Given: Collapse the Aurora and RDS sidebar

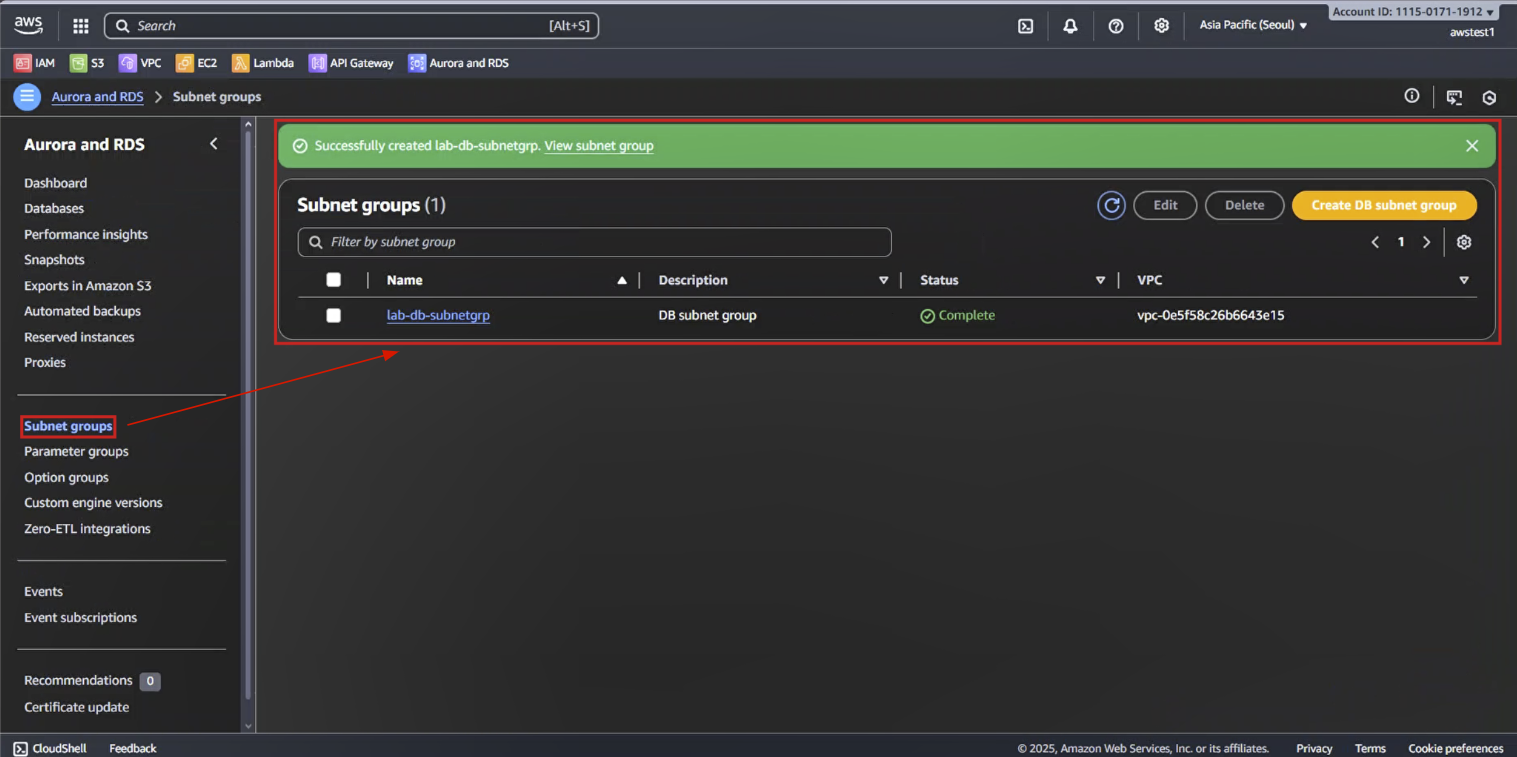Looking at the screenshot, I should (213, 144).
